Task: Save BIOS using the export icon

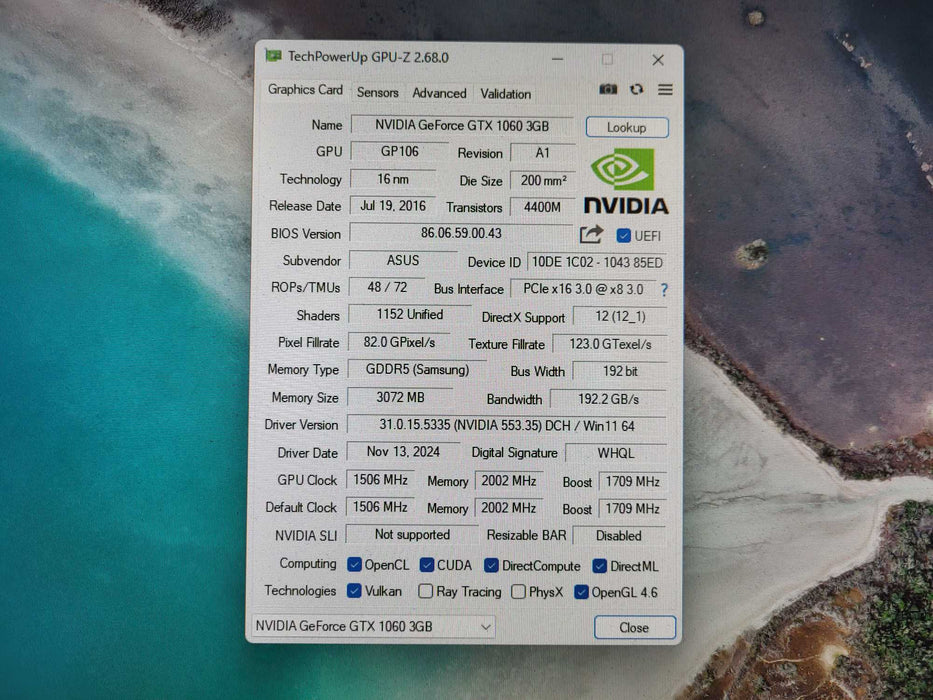Action: click(591, 233)
